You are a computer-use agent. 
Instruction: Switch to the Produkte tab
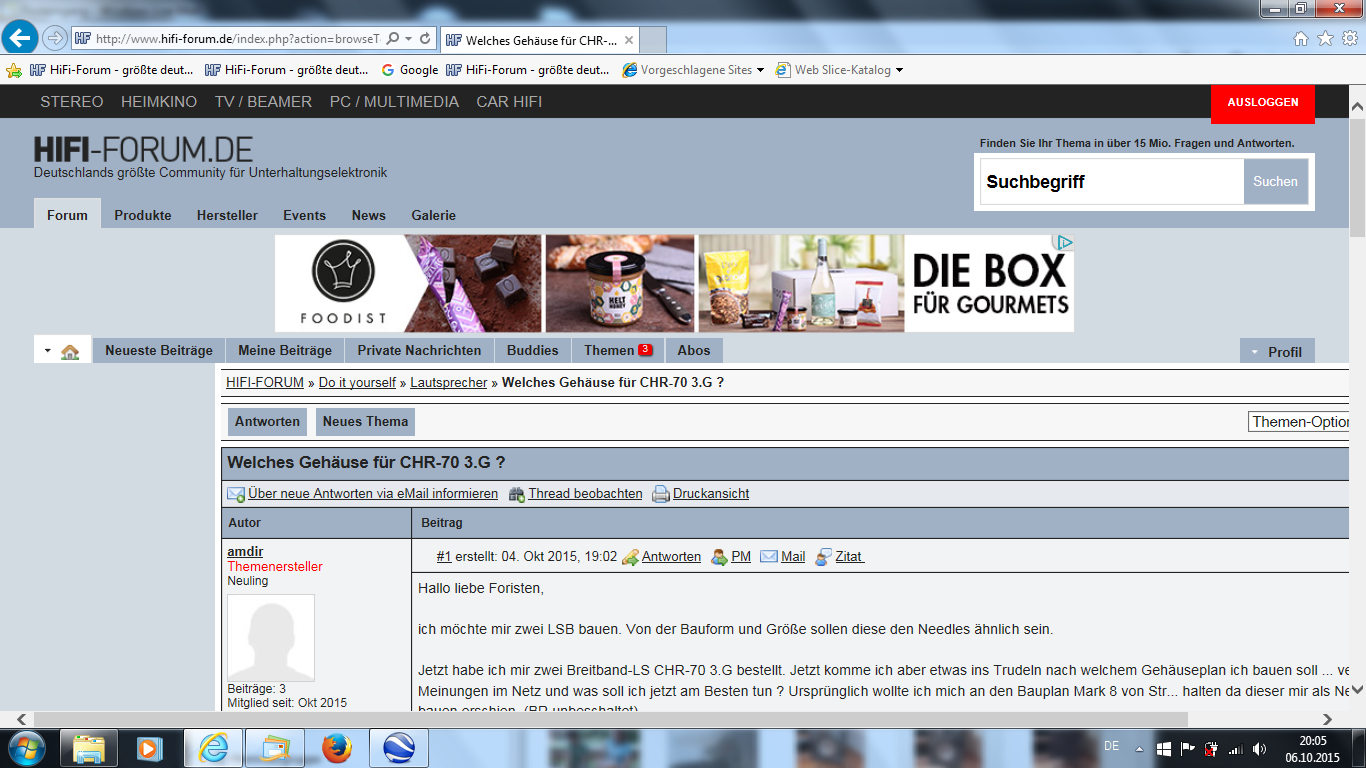[142, 215]
